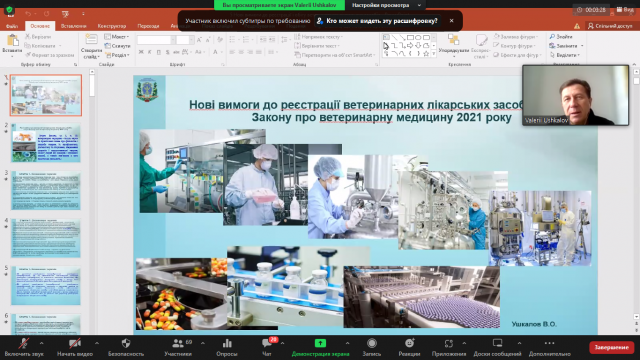Screen dimensions: 640x360
Task: Select slide 3 thumbnail
Action: coord(46,191)
